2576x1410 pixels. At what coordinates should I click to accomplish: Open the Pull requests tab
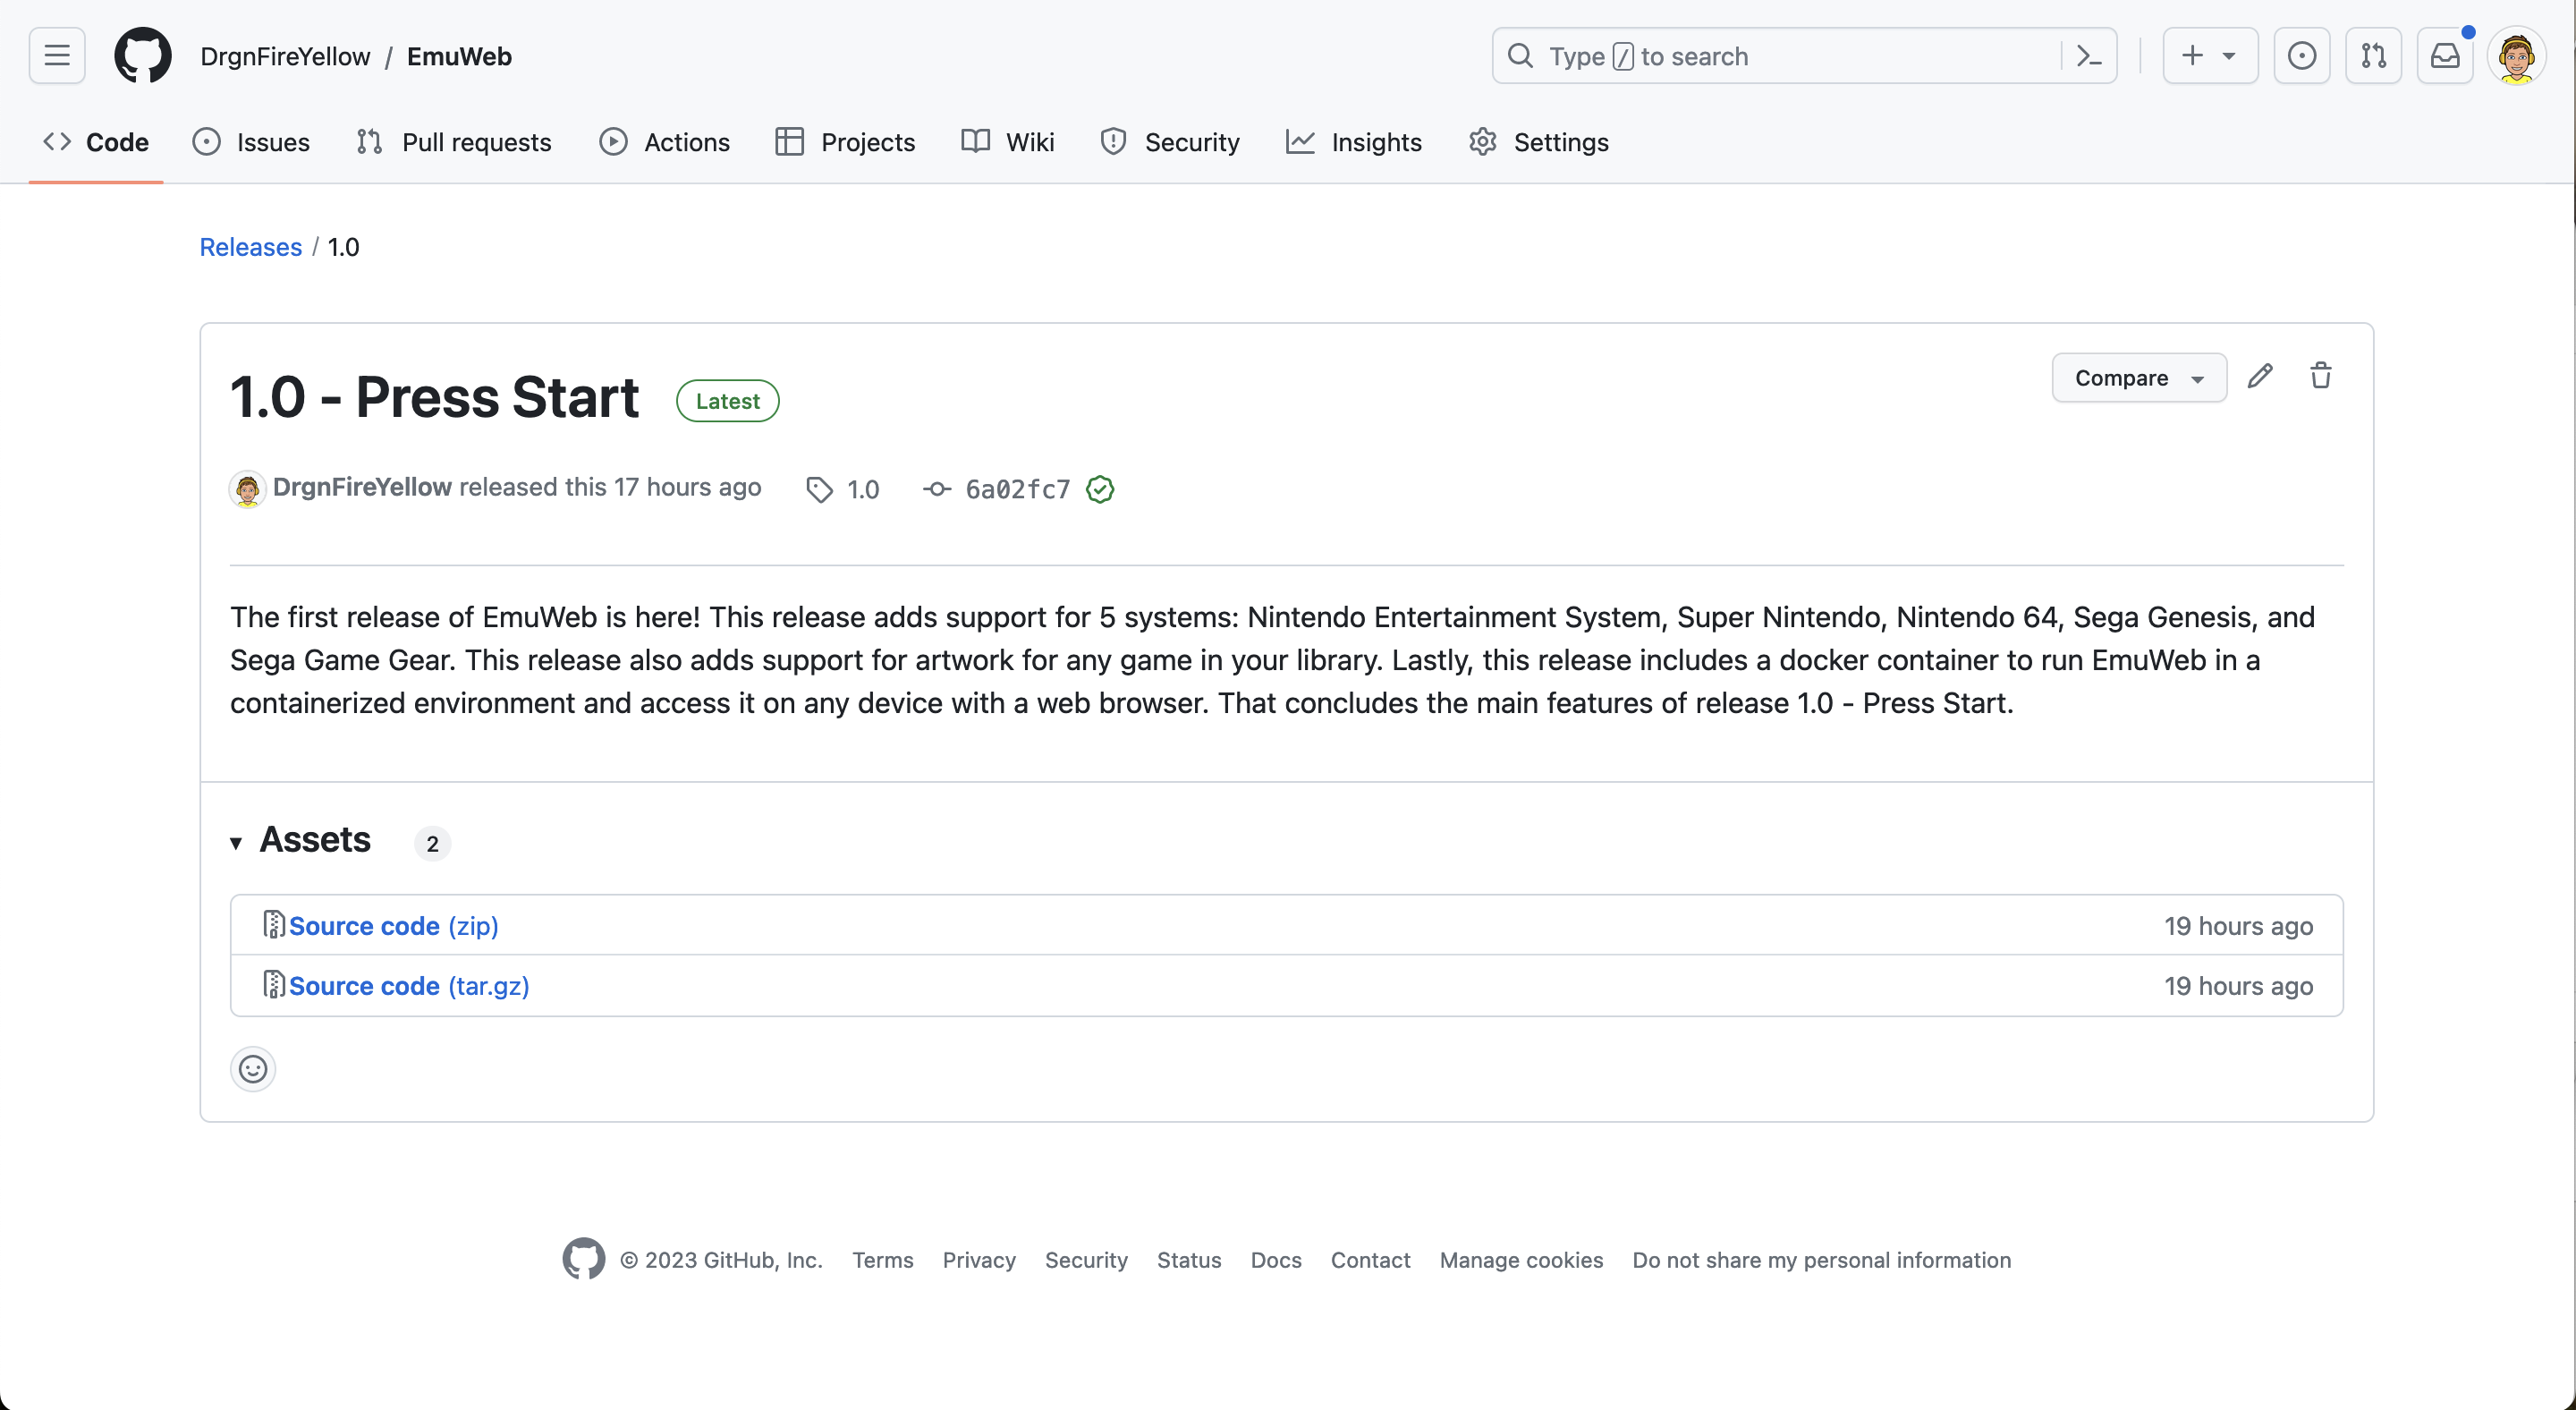click(453, 142)
